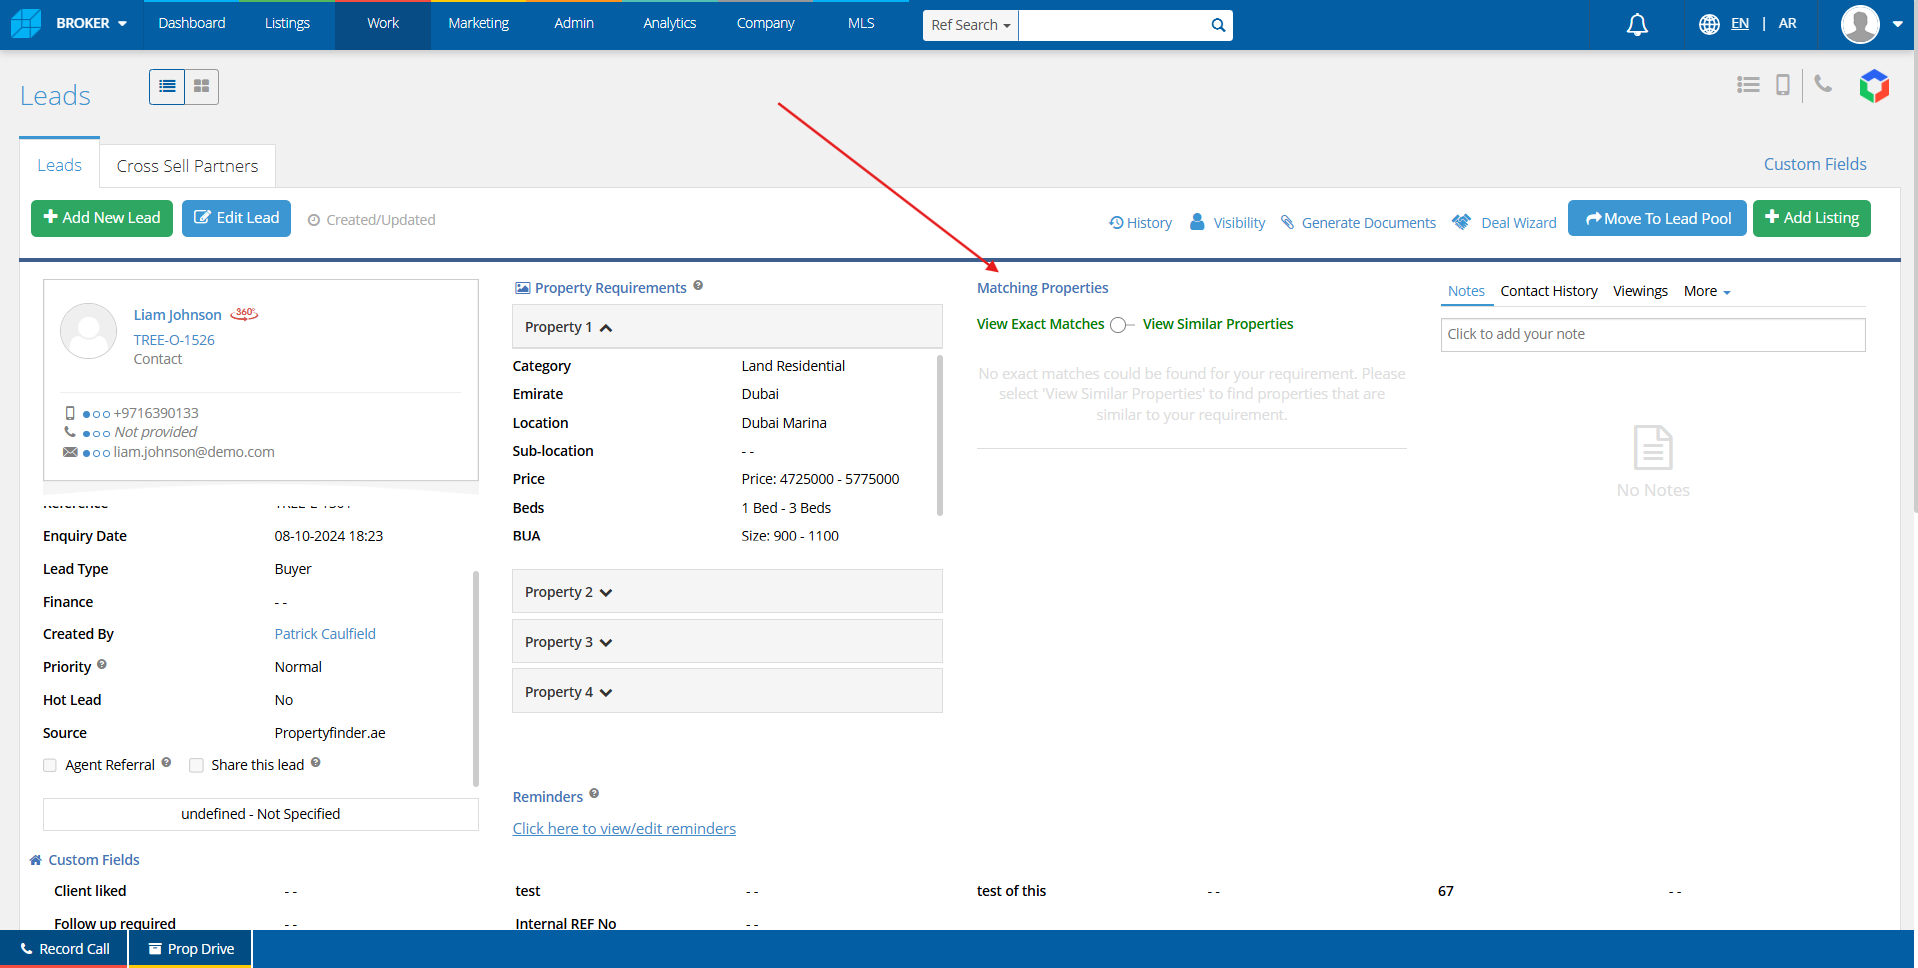Click the Move To Lead Pool button
The image size is (1918, 968).
tap(1657, 219)
